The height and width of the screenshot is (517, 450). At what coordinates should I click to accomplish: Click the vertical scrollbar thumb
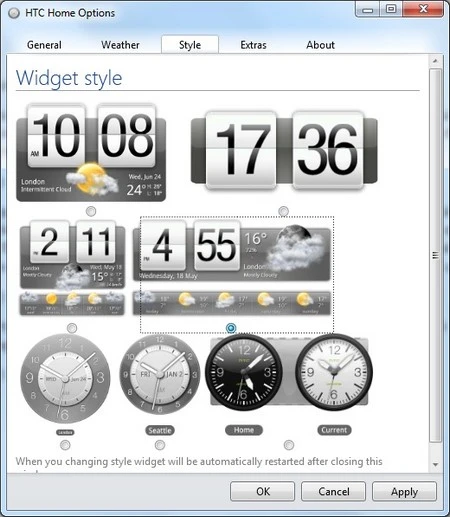(x=435, y=255)
